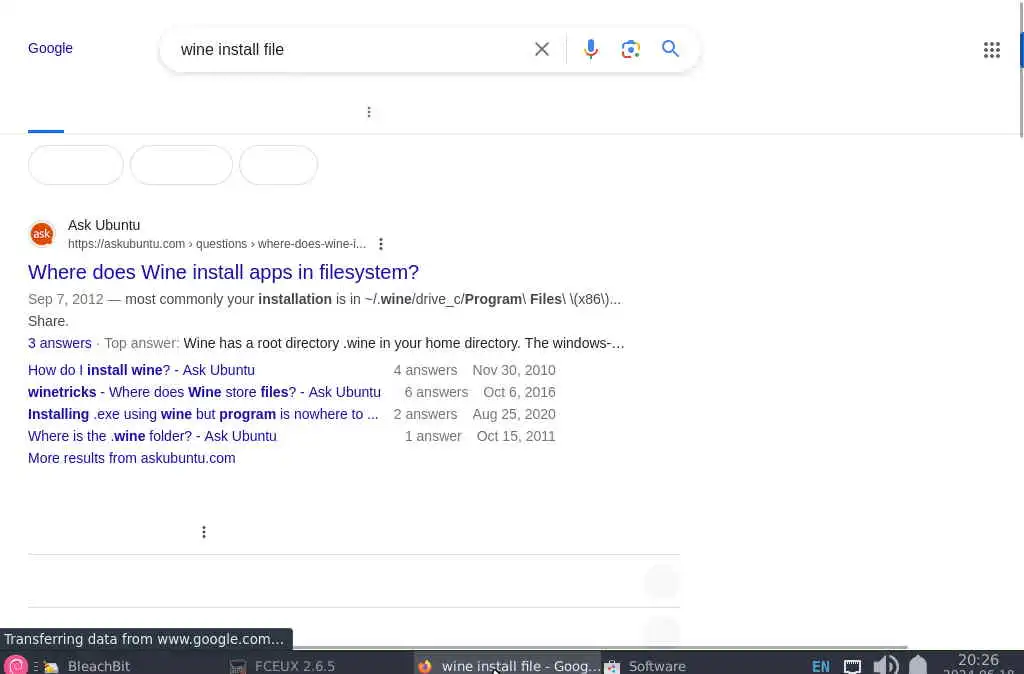
Task: Open the Google apps grid
Action: tap(991, 50)
